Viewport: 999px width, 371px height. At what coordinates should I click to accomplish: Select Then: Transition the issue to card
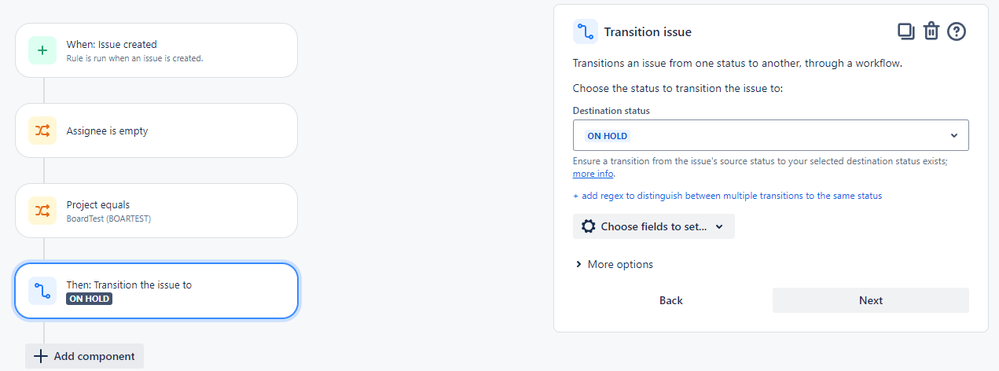tap(156, 291)
